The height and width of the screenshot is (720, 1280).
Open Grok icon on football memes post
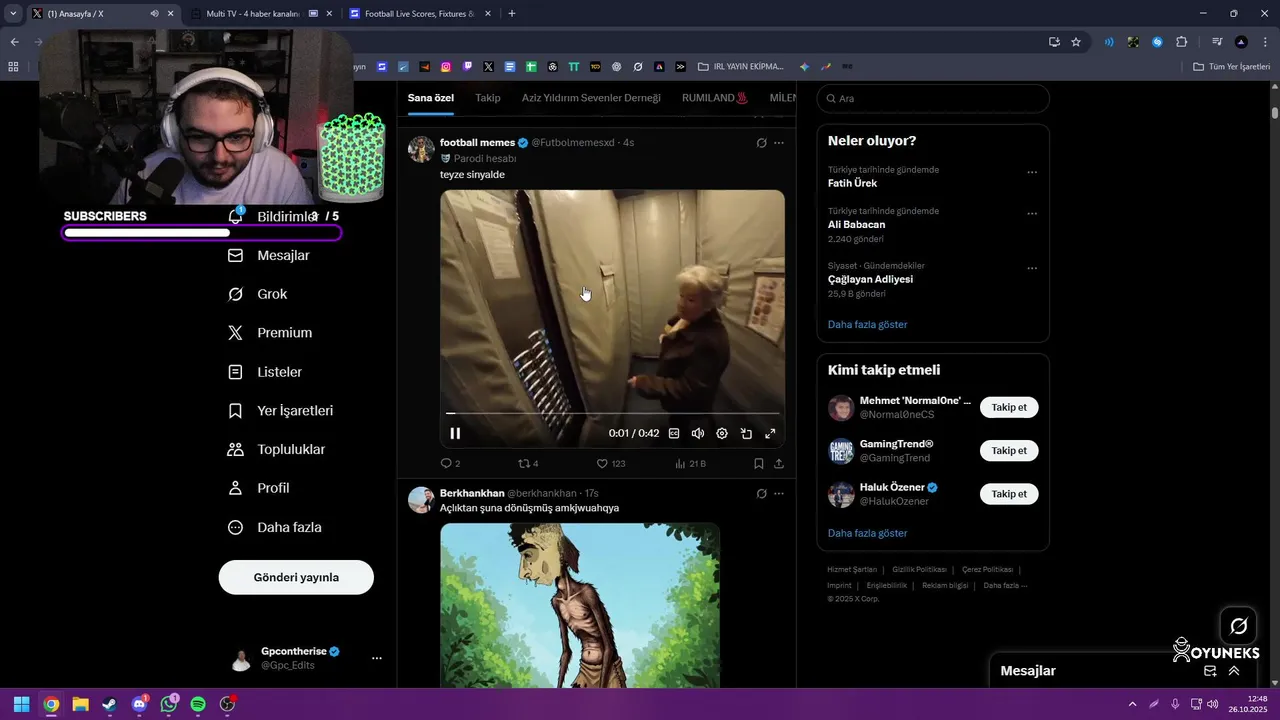(x=761, y=143)
